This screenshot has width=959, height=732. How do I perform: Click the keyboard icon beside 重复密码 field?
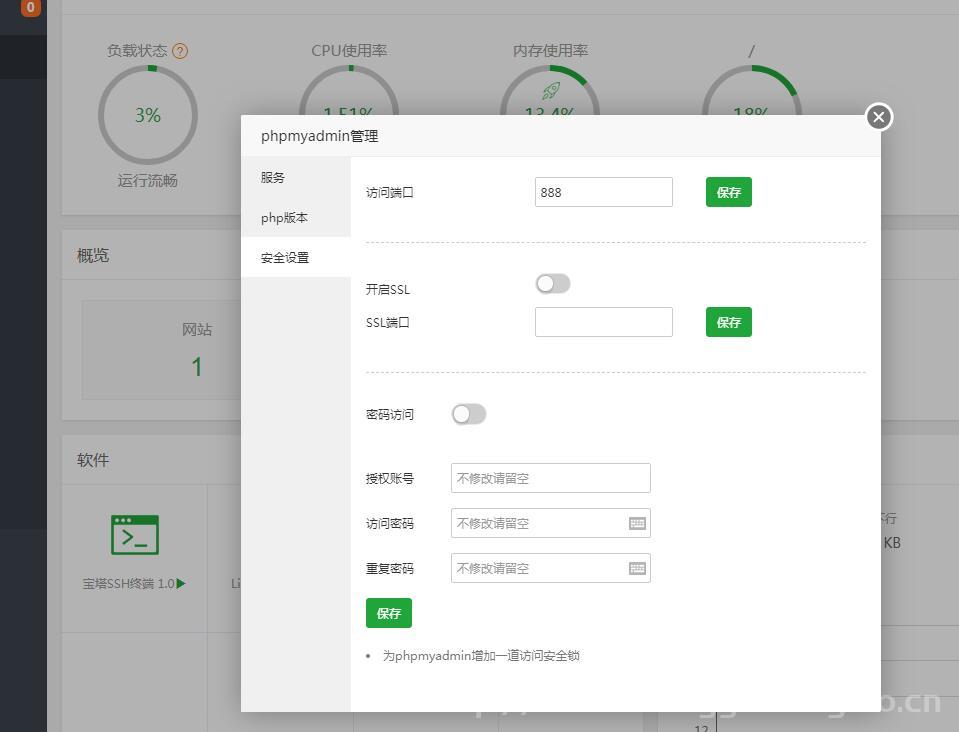[637, 567]
